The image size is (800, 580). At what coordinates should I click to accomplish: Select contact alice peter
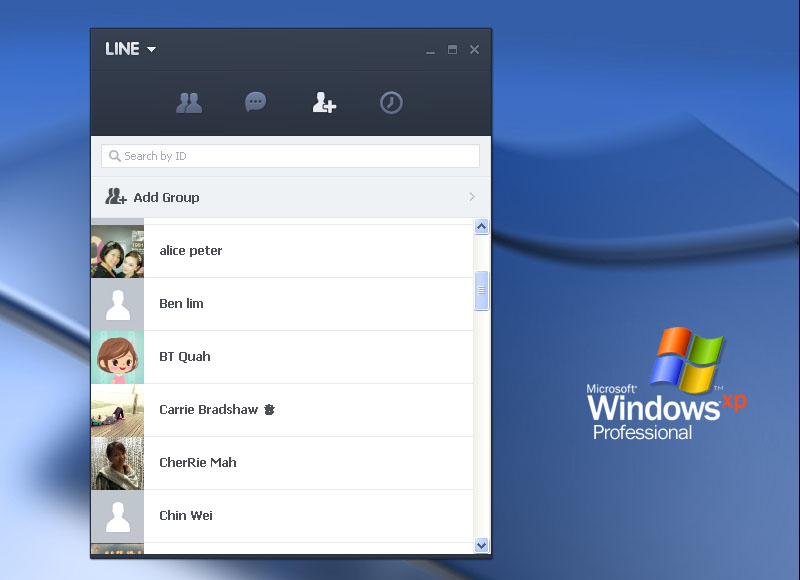tap(282, 251)
